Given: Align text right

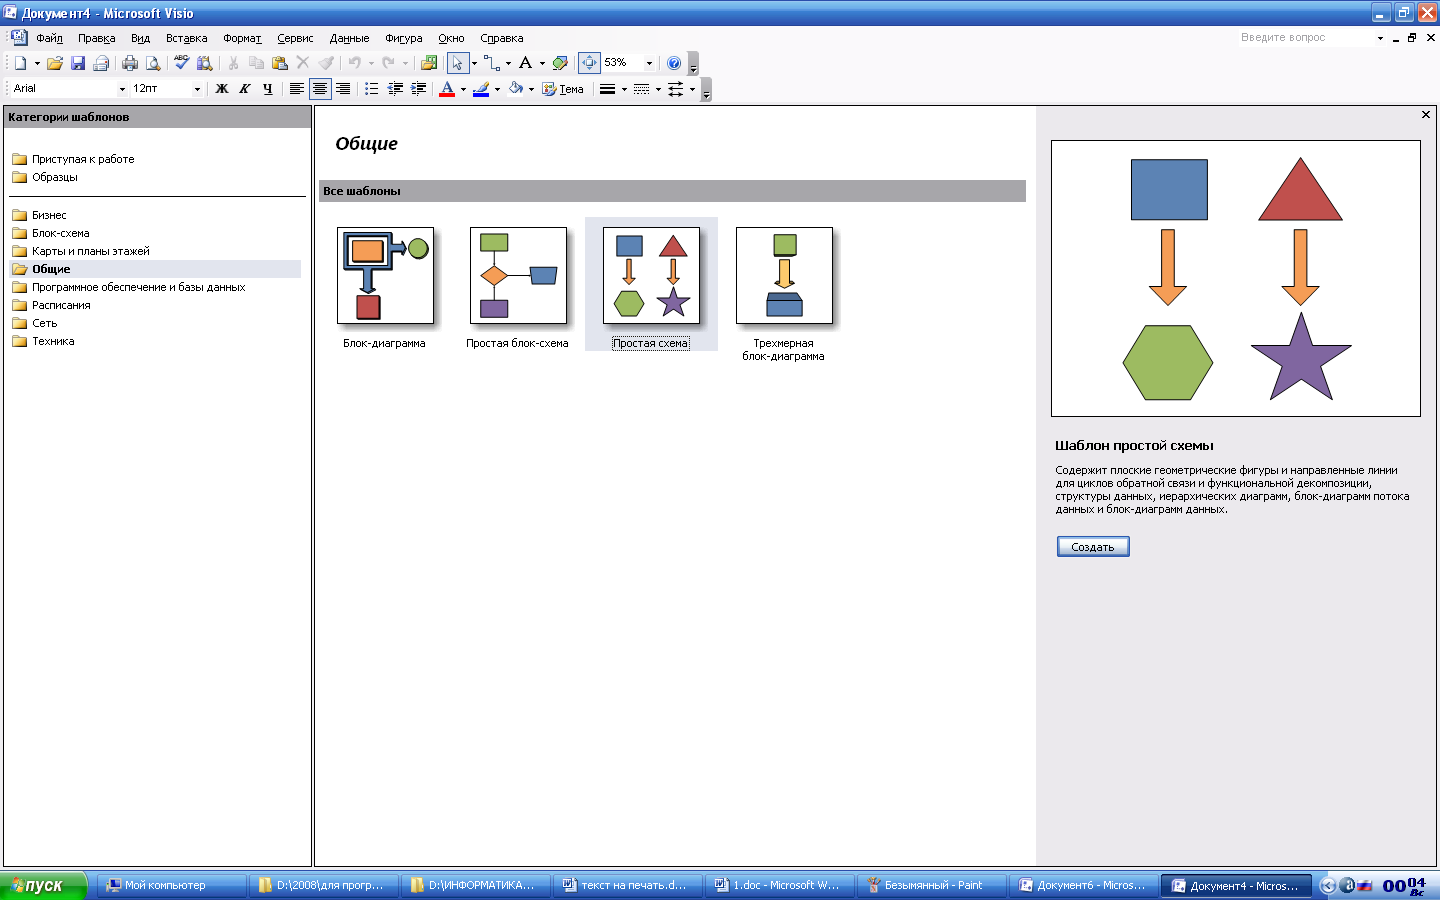Looking at the screenshot, I should (x=343, y=89).
